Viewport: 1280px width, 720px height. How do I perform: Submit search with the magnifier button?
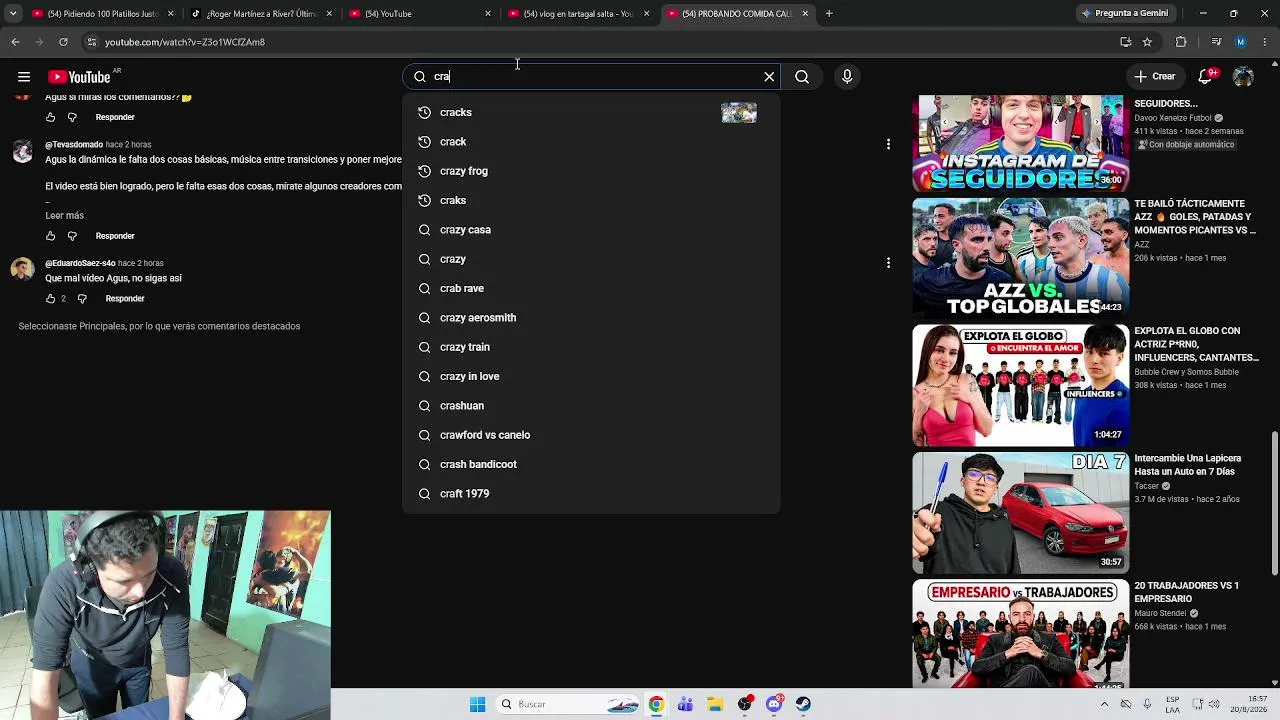(802, 77)
